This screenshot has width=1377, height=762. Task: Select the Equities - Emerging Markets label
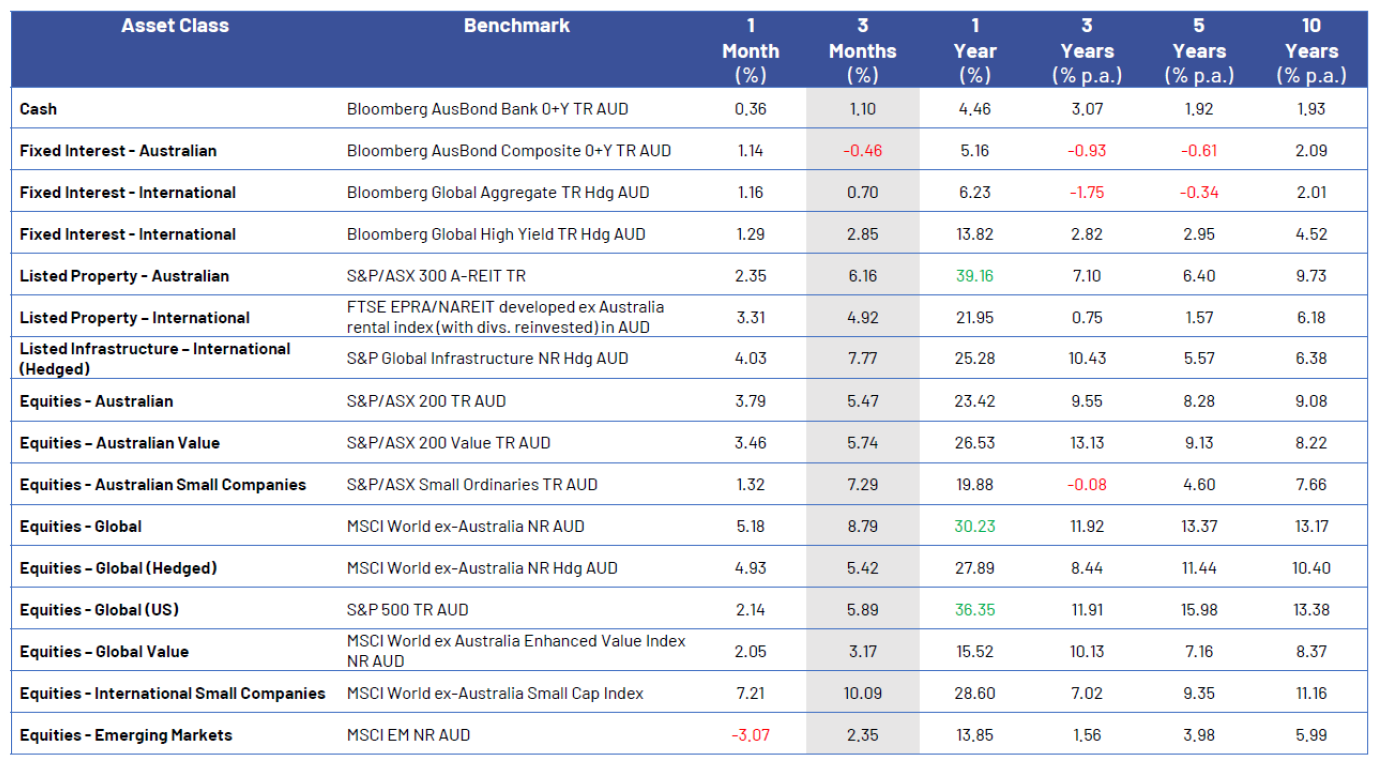[x=126, y=735]
